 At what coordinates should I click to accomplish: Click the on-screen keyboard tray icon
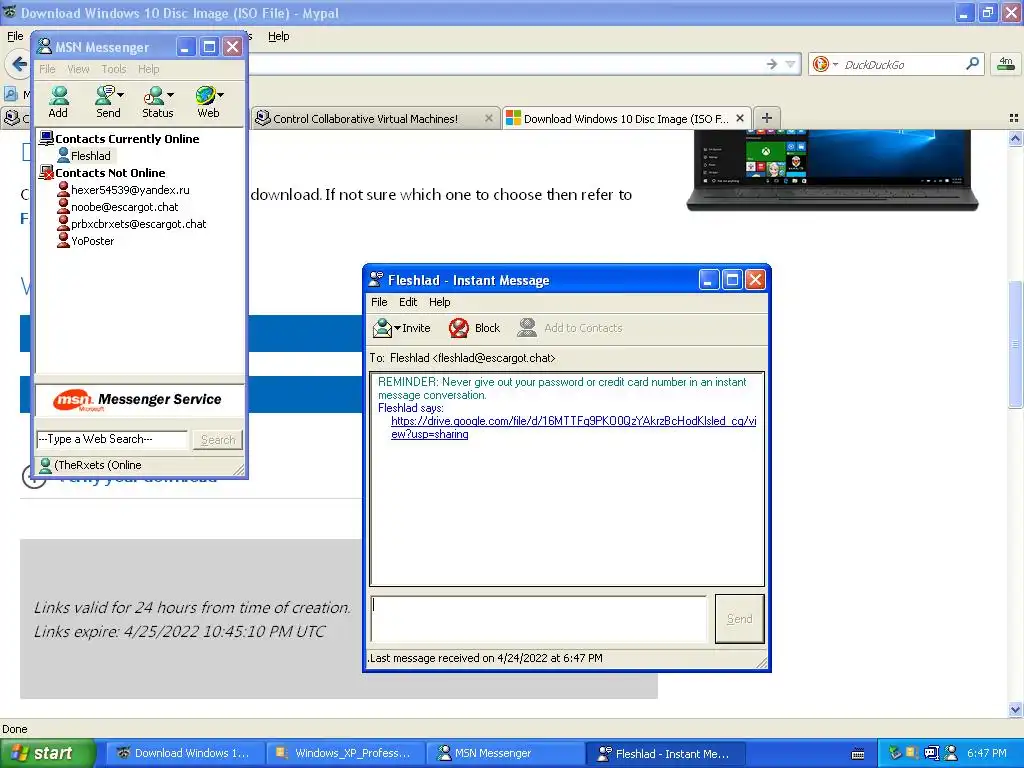click(x=858, y=754)
